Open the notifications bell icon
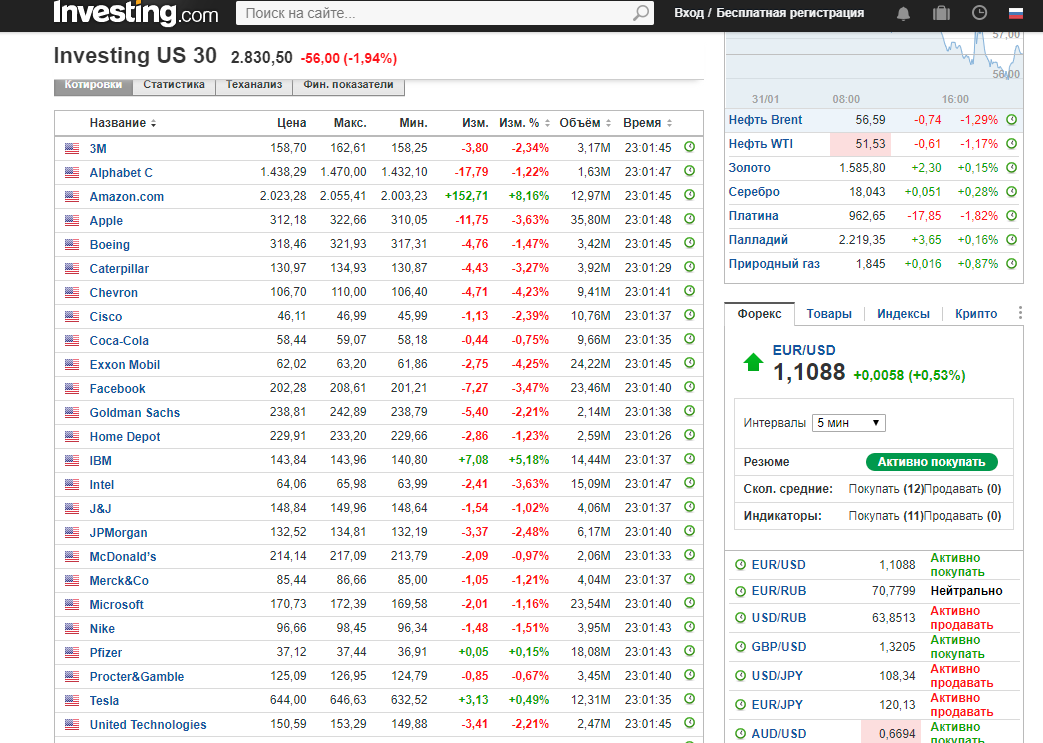The width and height of the screenshot is (1043, 743). coord(903,13)
